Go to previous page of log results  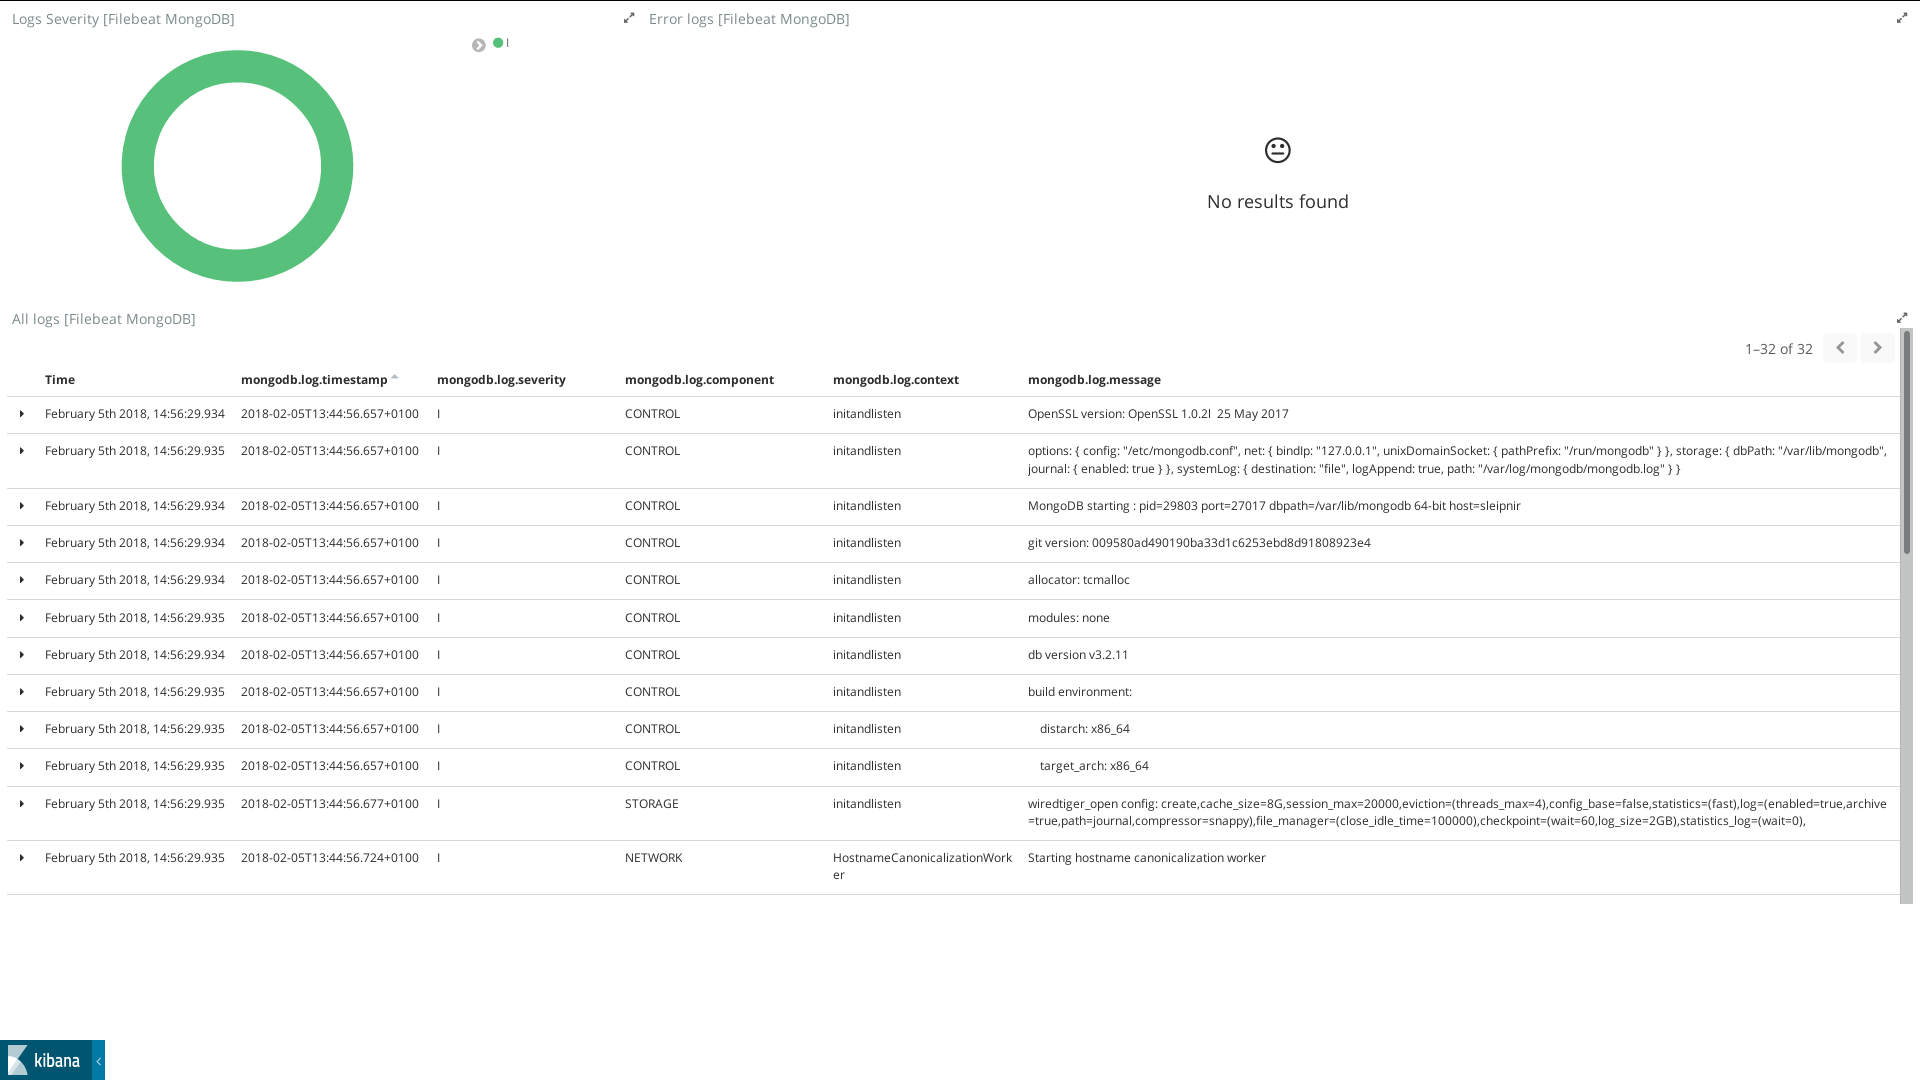(1840, 347)
